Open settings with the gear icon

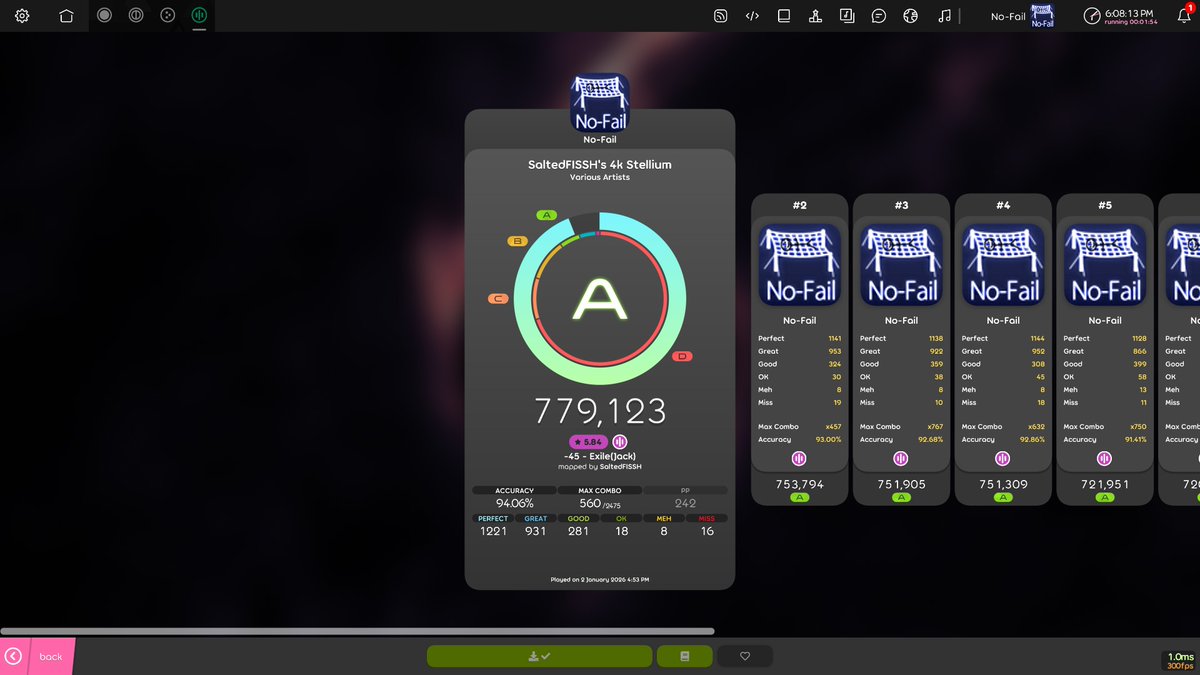[22, 16]
